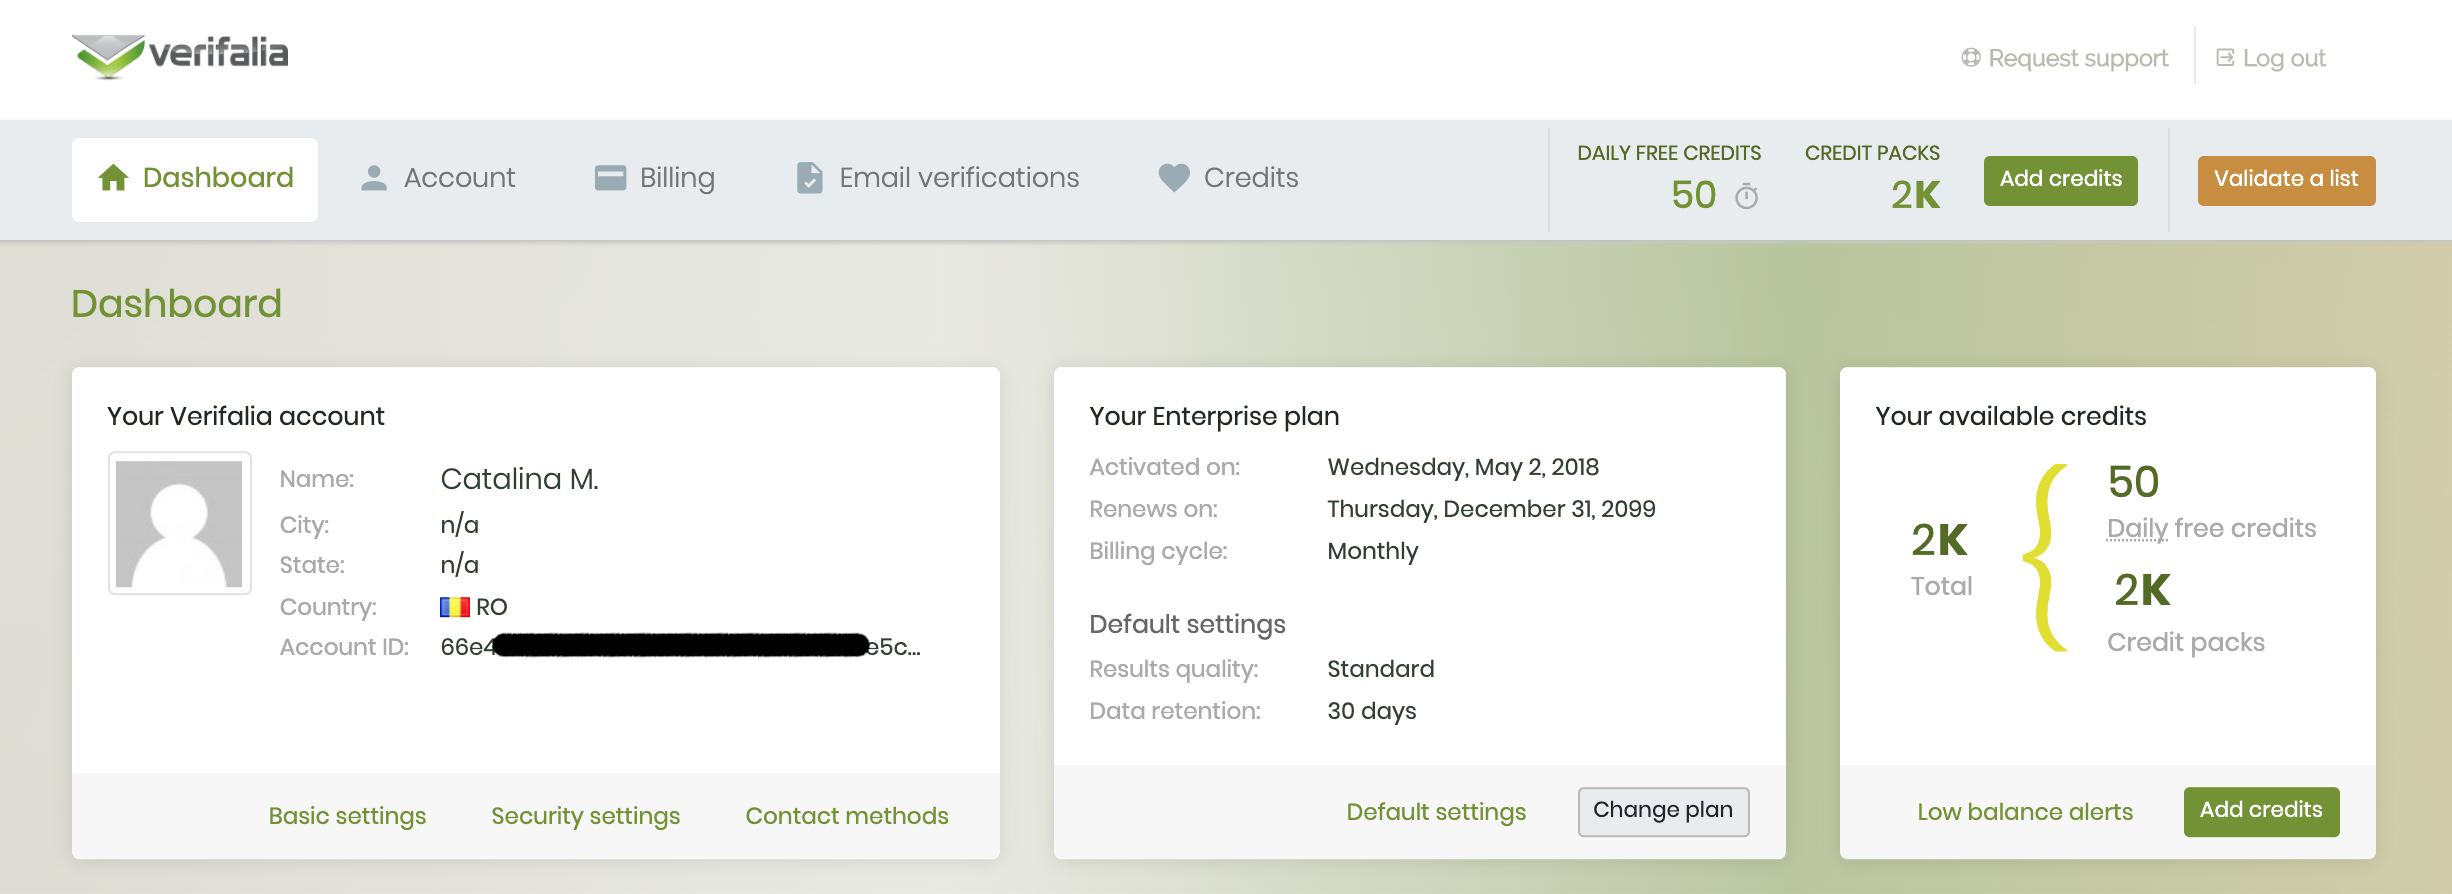Click the Dashboard home icon

[113, 178]
